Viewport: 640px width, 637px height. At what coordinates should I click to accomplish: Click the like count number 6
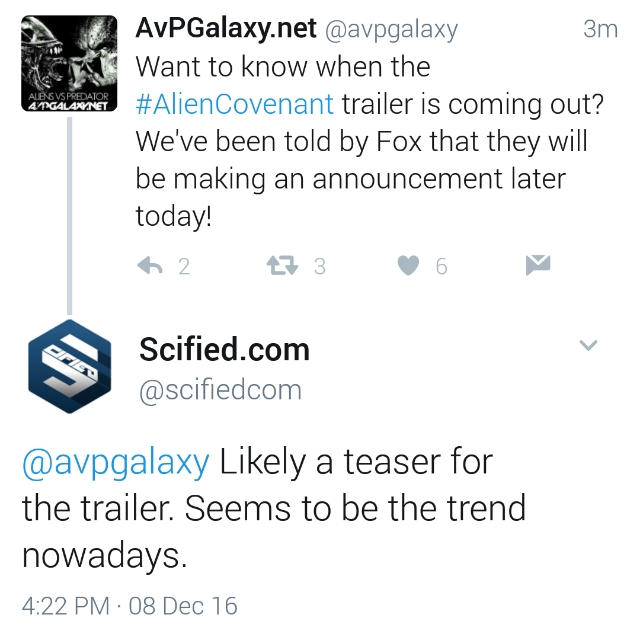[441, 266]
